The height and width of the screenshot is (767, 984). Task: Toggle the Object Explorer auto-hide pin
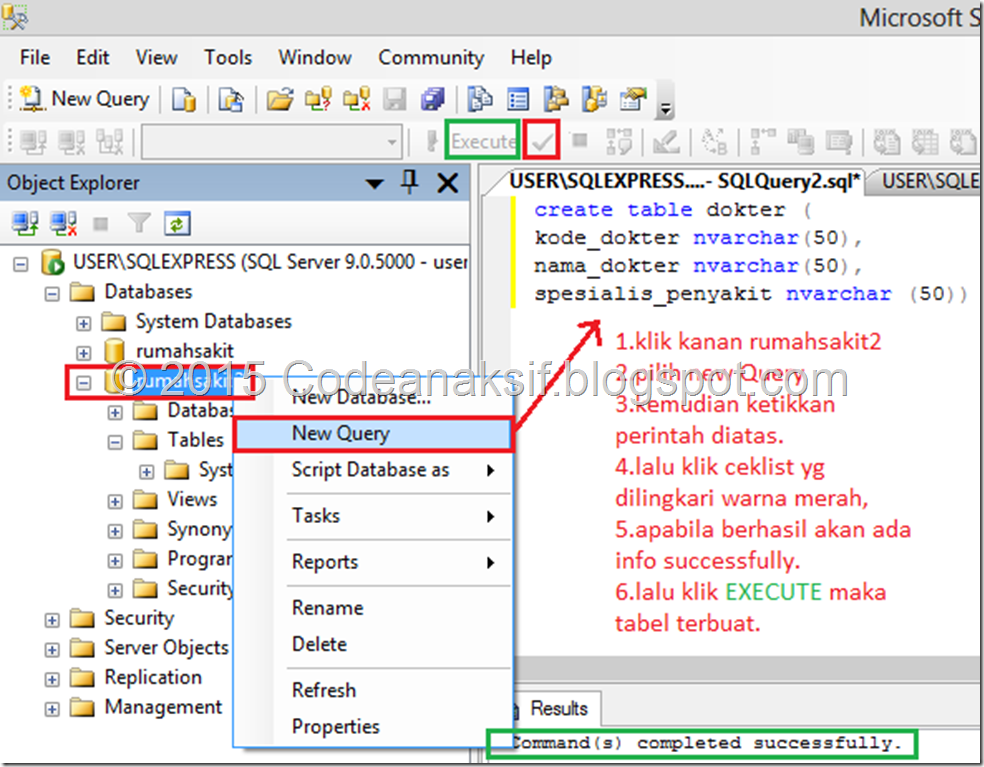click(410, 183)
